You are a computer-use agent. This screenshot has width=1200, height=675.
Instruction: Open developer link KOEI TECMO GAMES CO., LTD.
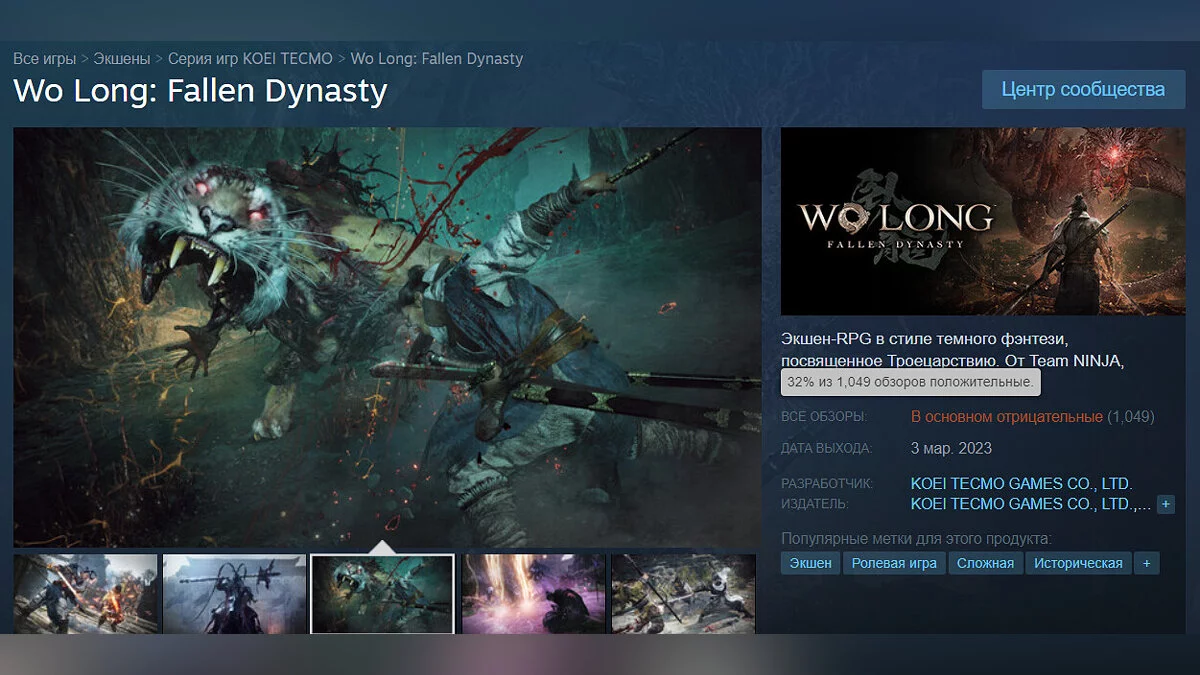coord(1021,483)
